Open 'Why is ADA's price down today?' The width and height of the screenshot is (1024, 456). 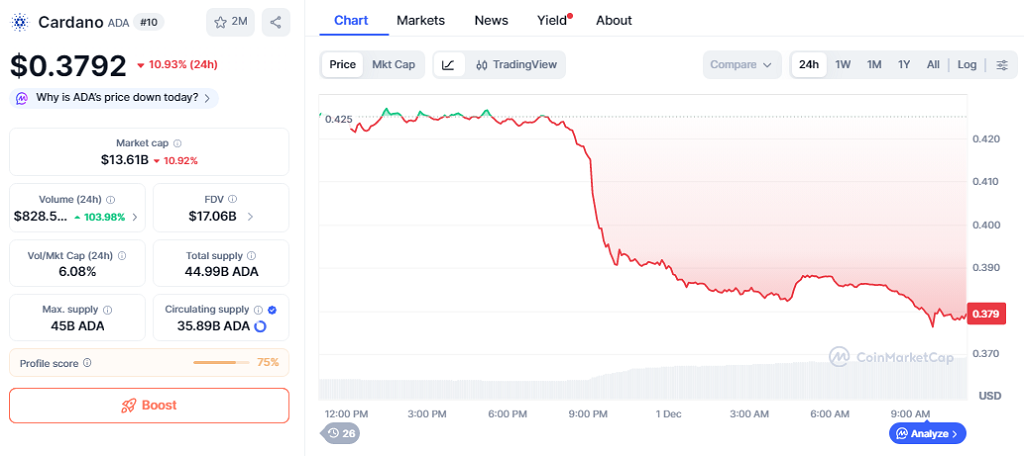115,98
